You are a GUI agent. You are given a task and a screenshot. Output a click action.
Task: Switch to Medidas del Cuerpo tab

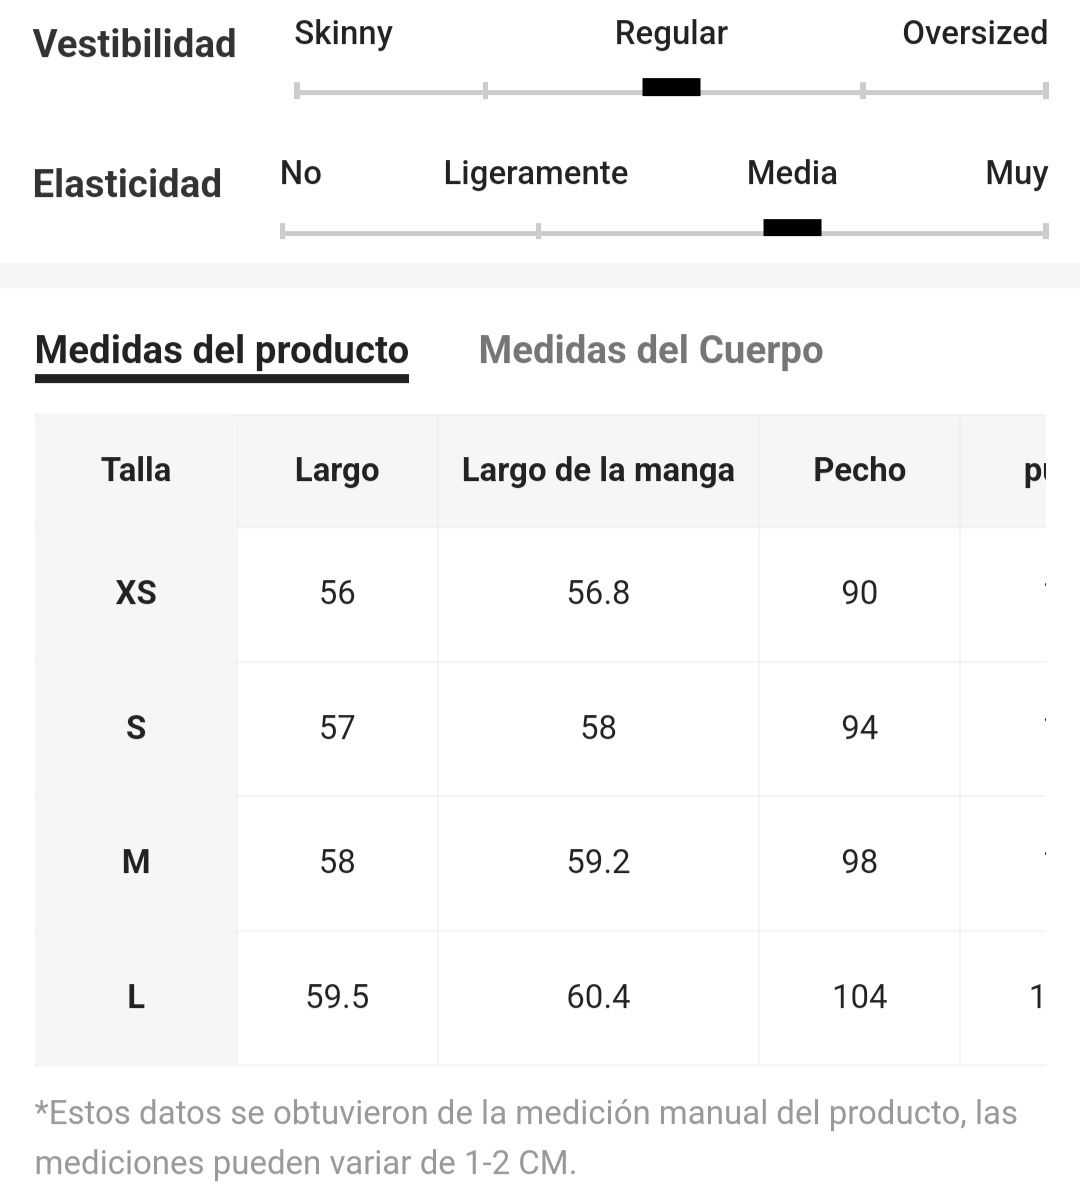tap(651, 350)
